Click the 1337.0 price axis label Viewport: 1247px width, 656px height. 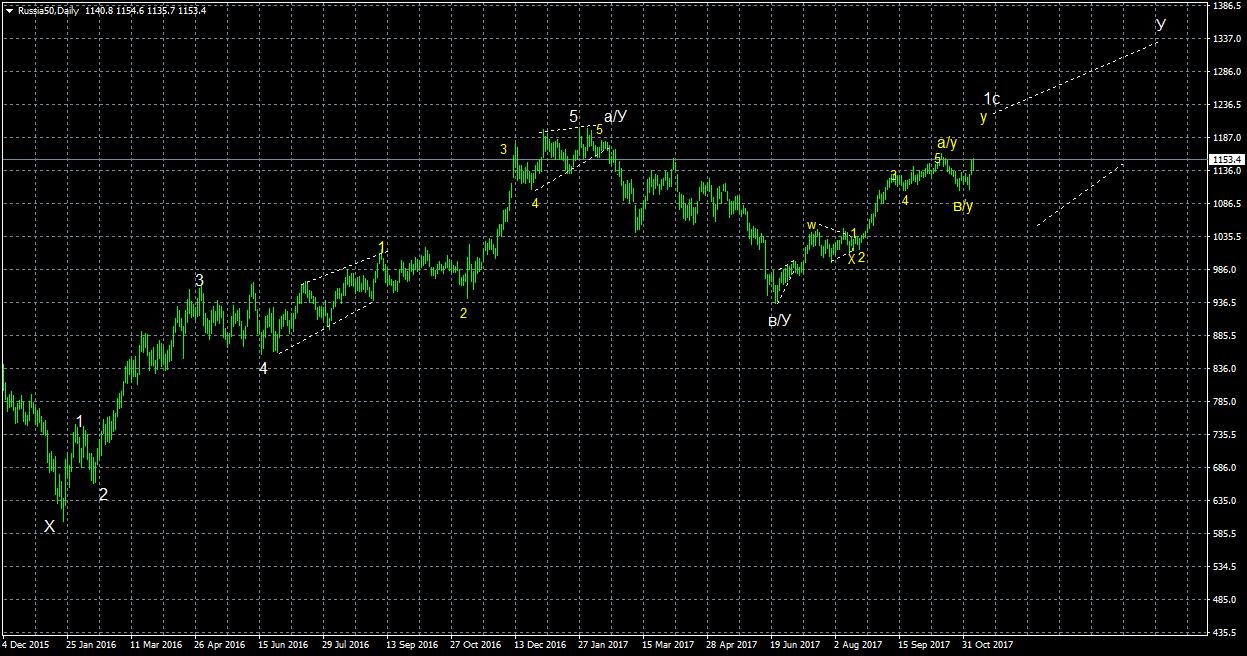[x=1226, y=39]
